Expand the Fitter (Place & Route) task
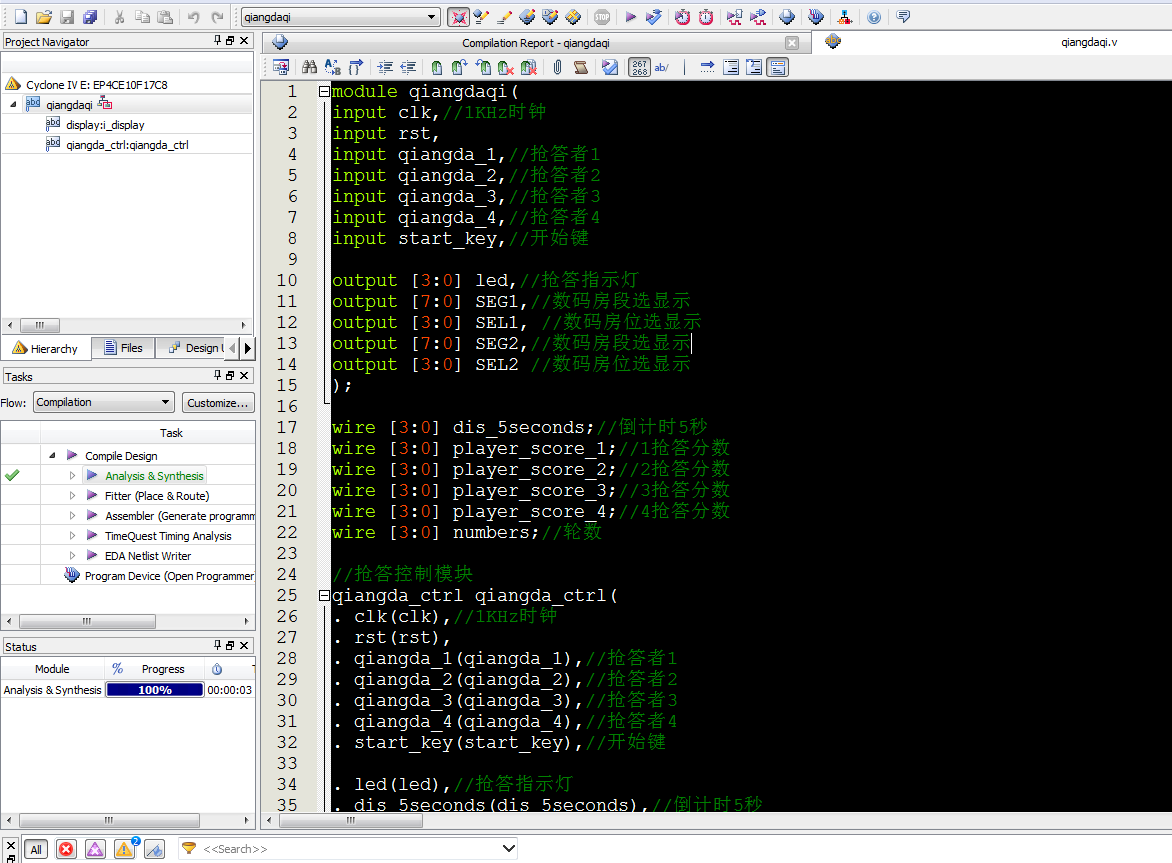This screenshot has height=863, width=1172. point(72,497)
